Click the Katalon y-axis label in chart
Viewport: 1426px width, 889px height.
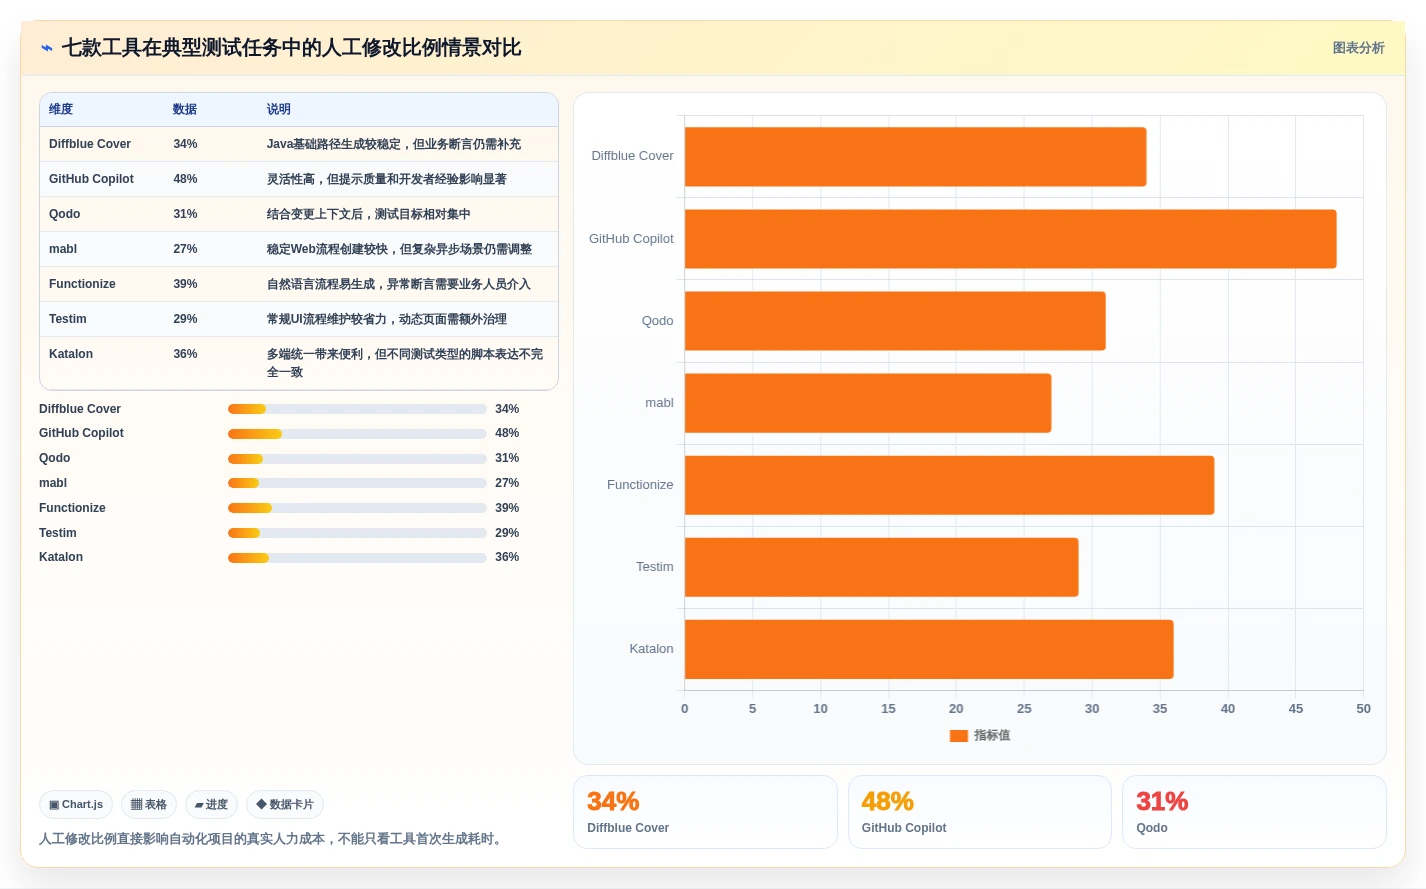pos(651,649)
